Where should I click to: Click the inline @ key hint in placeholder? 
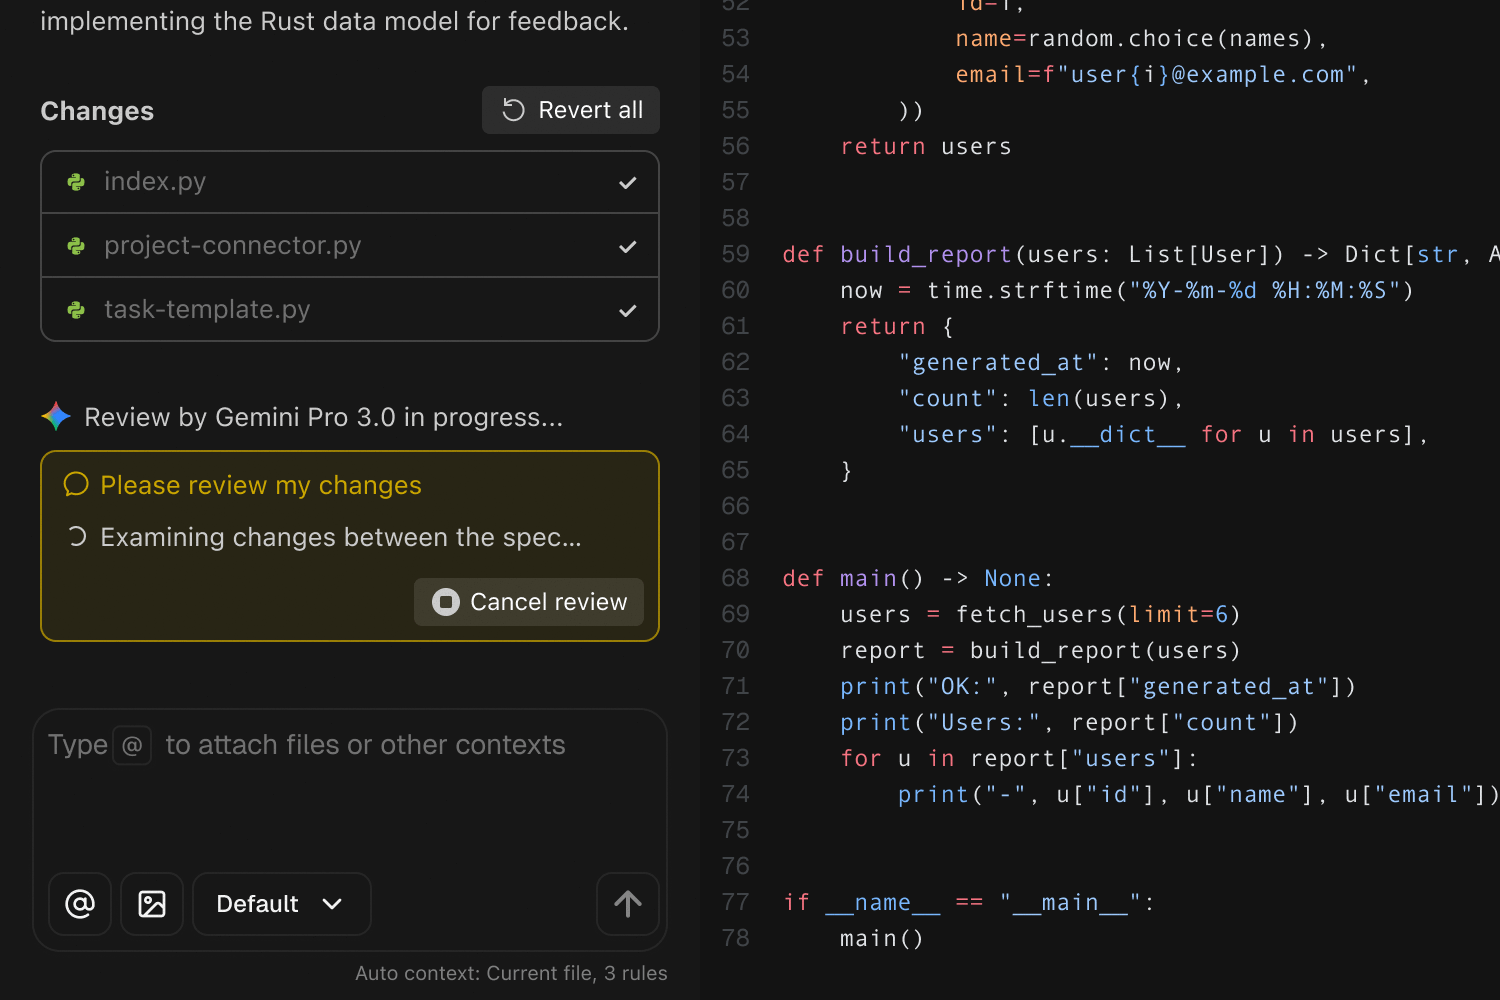132,745
